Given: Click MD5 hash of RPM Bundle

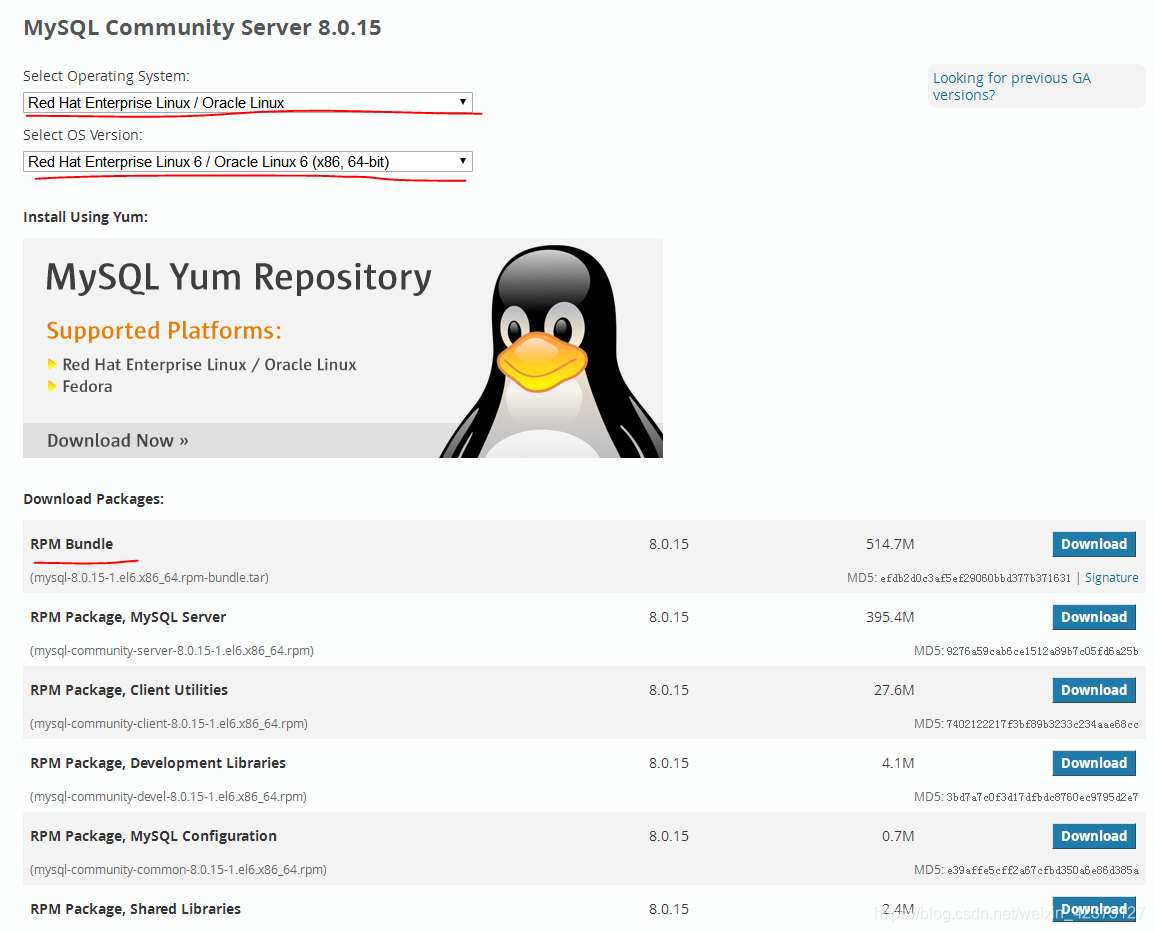Looking at the screenshot, I should click(x=975, y=578).
